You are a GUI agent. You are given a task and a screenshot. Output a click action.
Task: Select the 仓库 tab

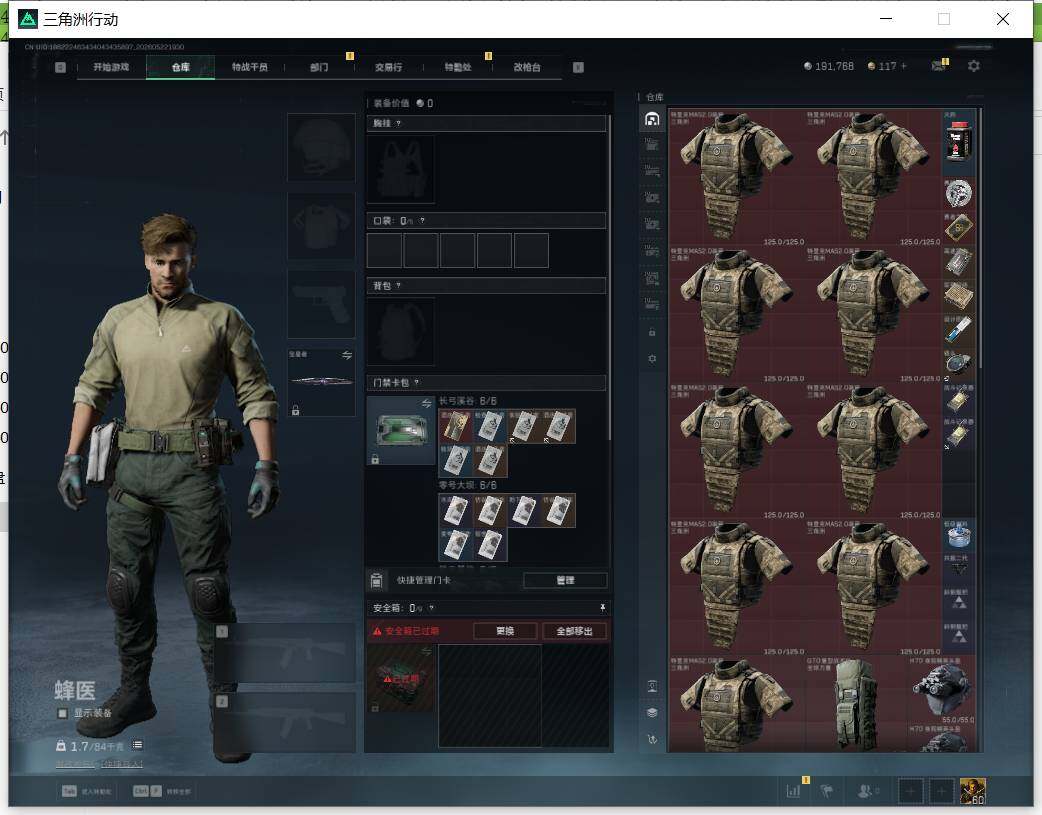coord(180,67)
